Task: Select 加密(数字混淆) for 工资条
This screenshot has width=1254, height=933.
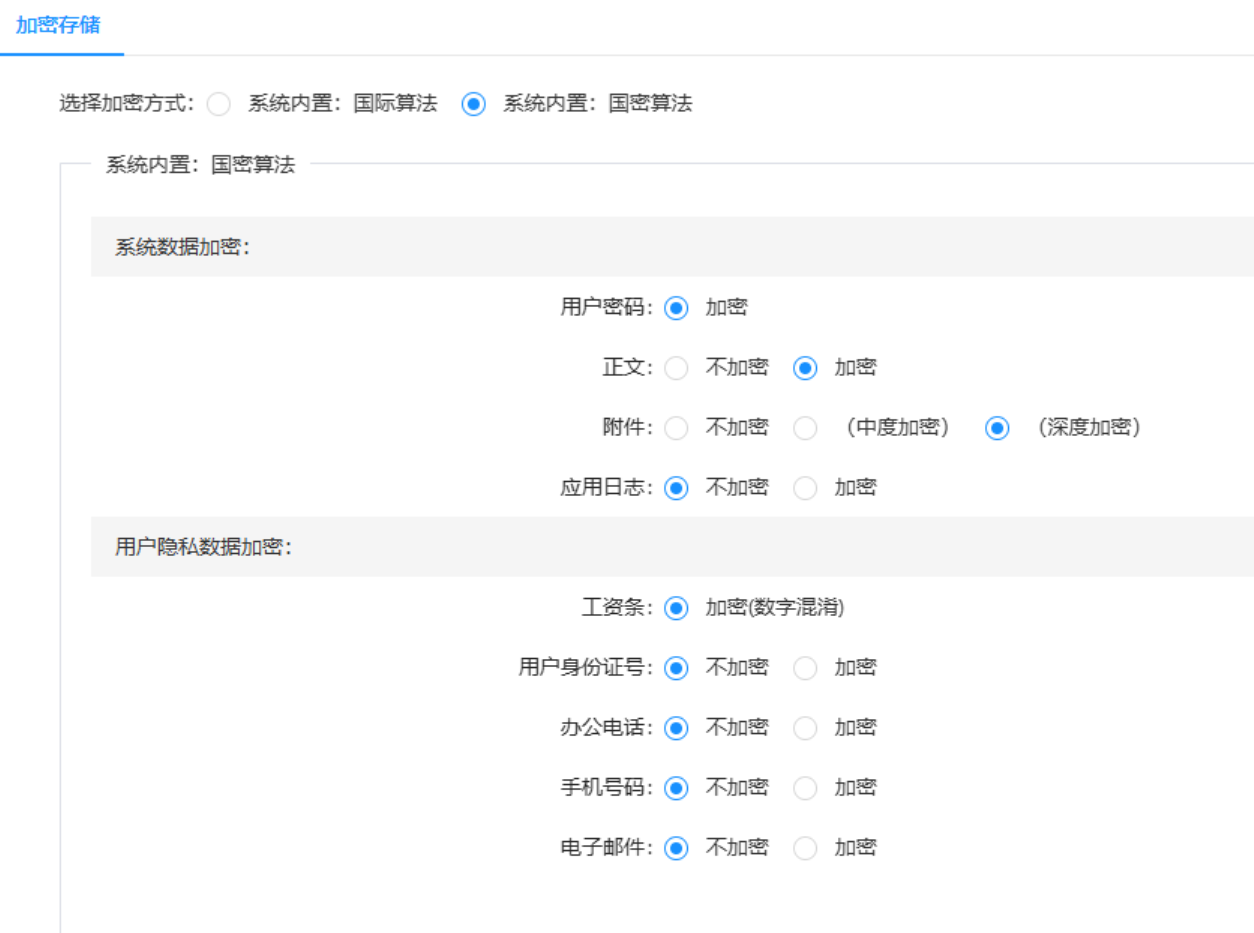Action: click(677, 608)
